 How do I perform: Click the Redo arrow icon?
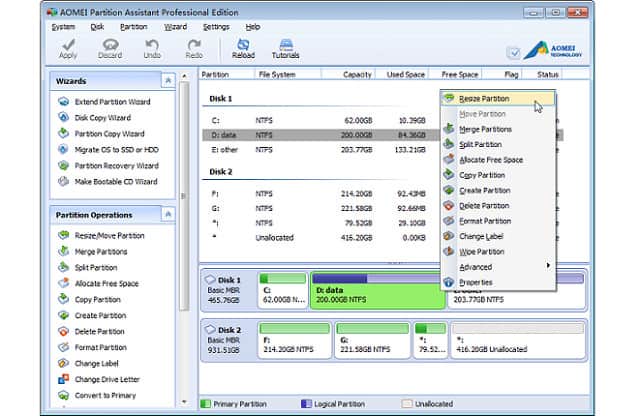point(194,45)
